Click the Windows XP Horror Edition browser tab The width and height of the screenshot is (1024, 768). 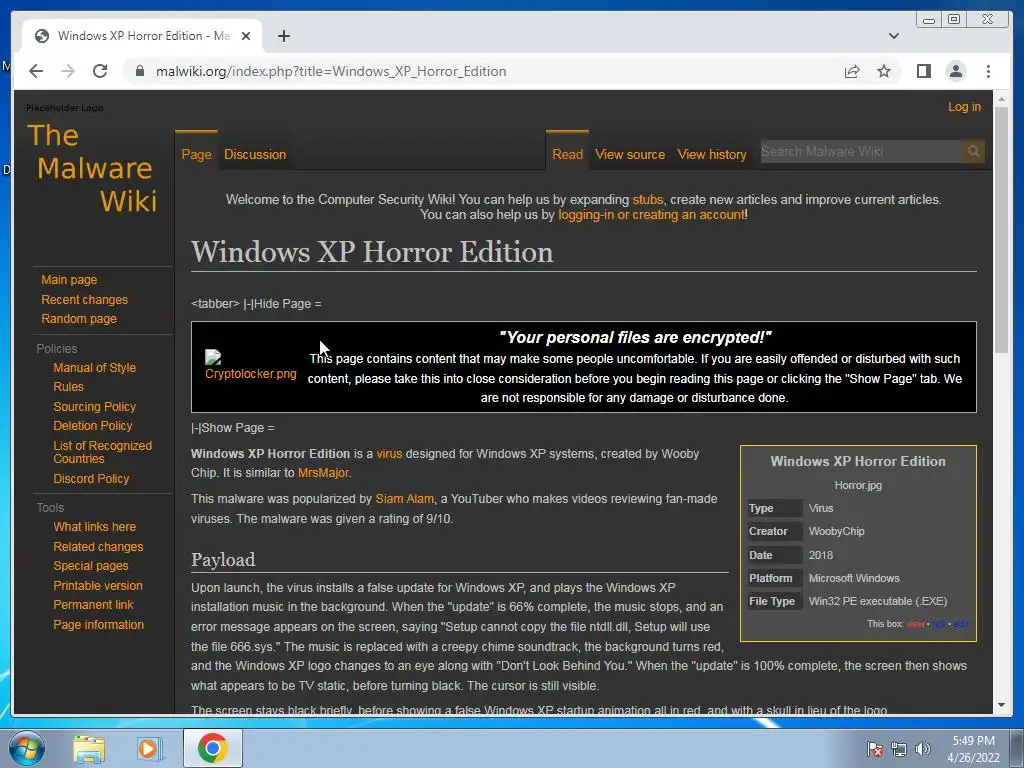[x=142, y=36]
